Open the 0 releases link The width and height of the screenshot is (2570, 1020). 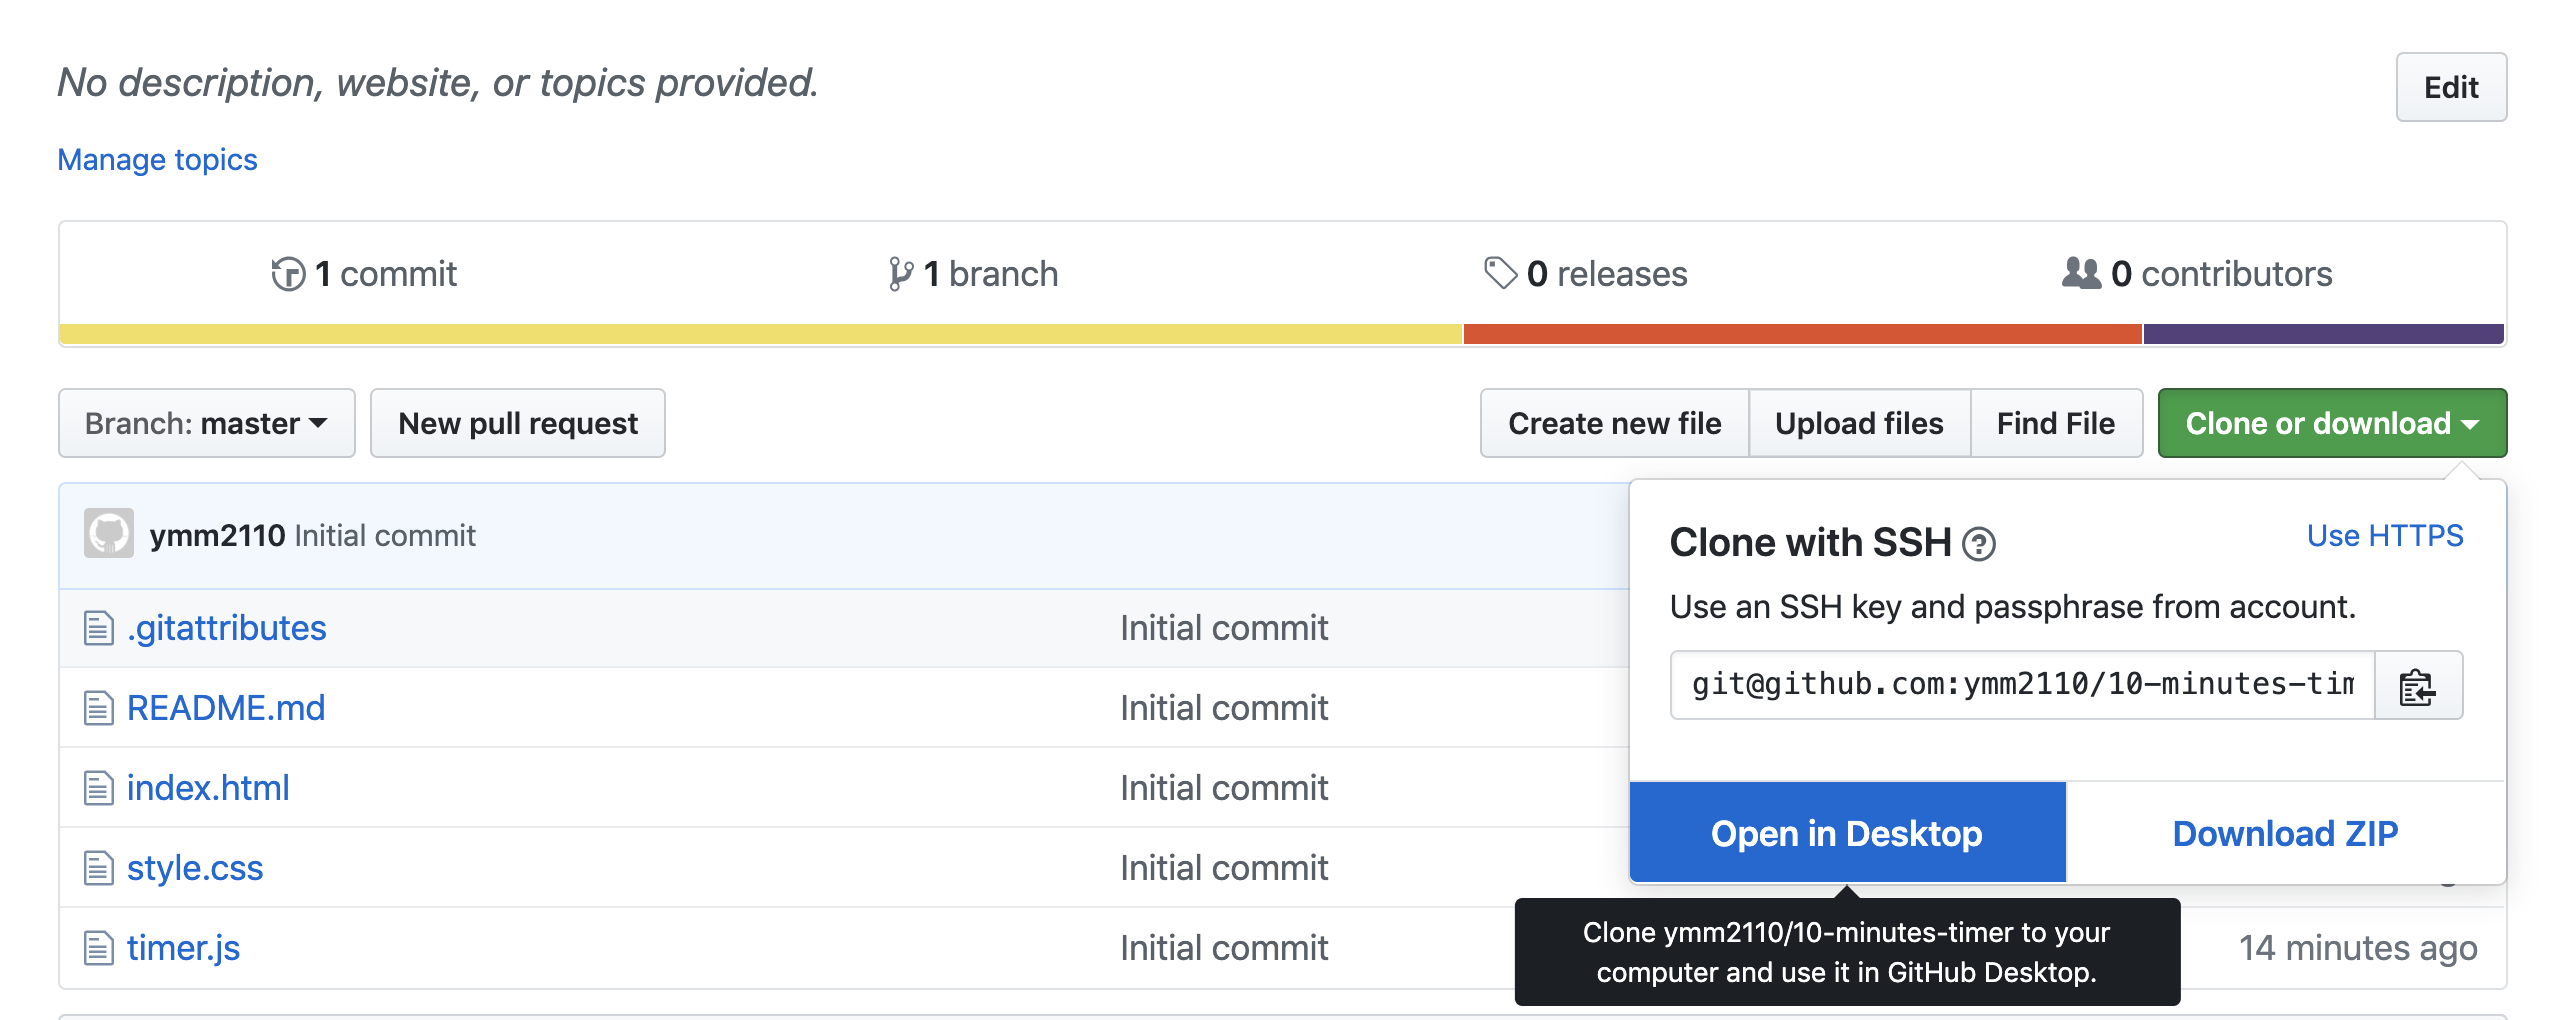click(1586, 273)
